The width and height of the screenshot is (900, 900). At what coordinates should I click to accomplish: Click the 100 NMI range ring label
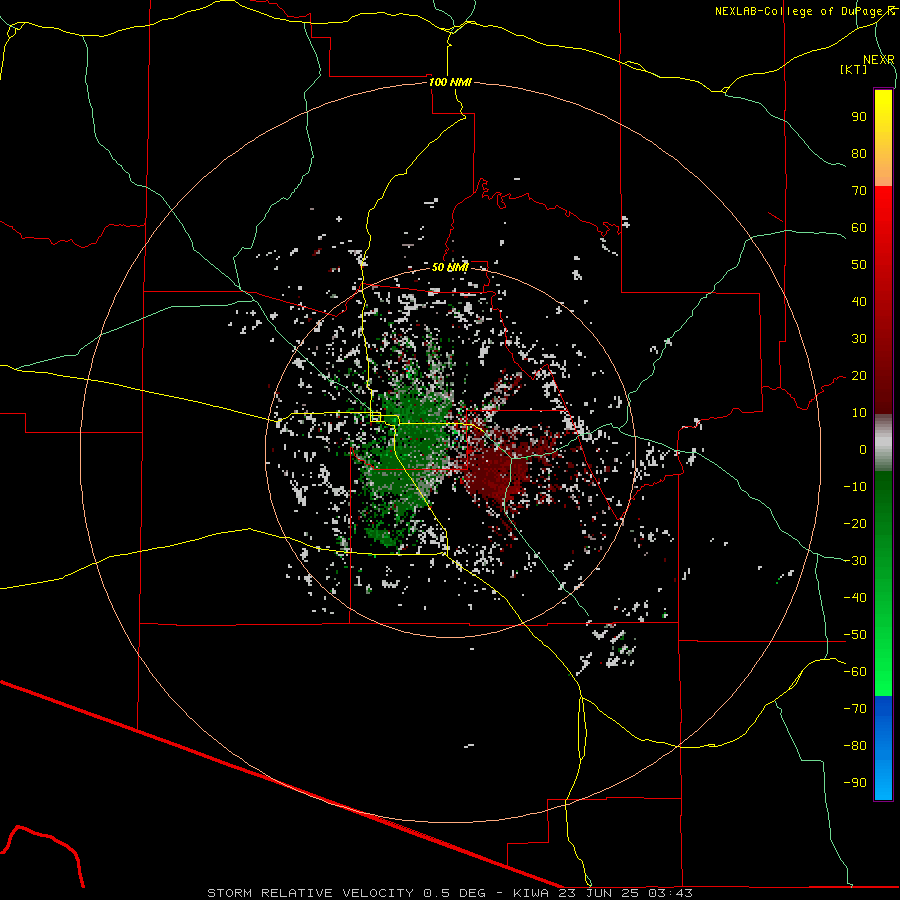tap(450, 82)
